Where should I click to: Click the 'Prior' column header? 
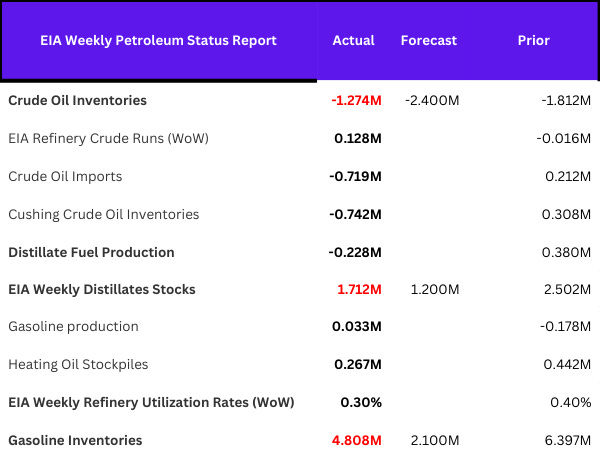click(x=533, y=41)
